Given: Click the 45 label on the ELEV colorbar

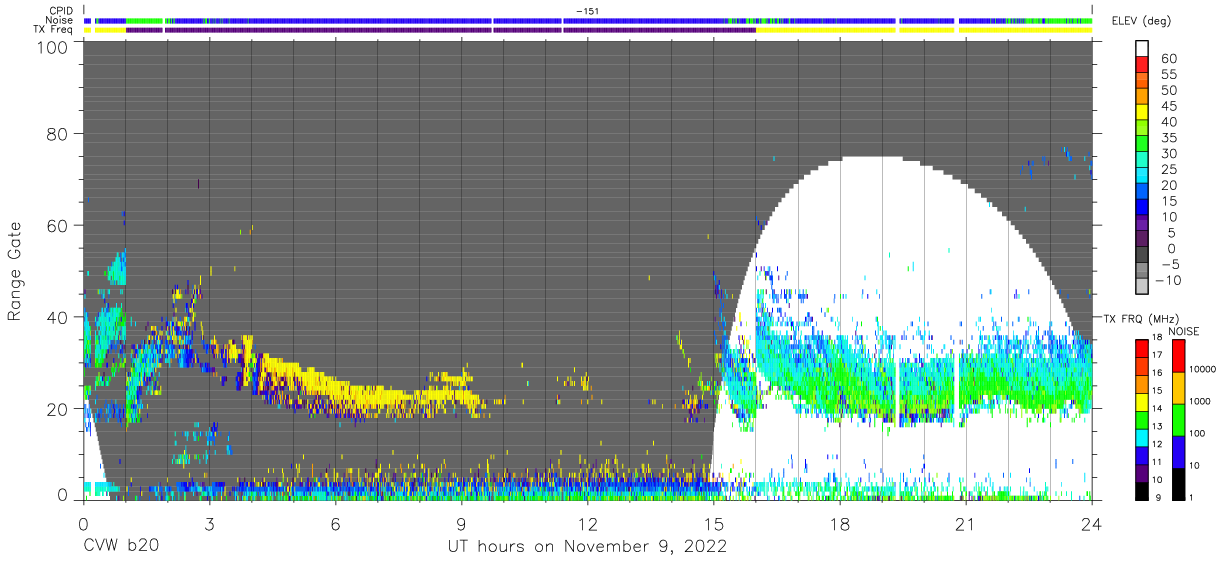Looking at the screenshot, I should click(1169, 106).
